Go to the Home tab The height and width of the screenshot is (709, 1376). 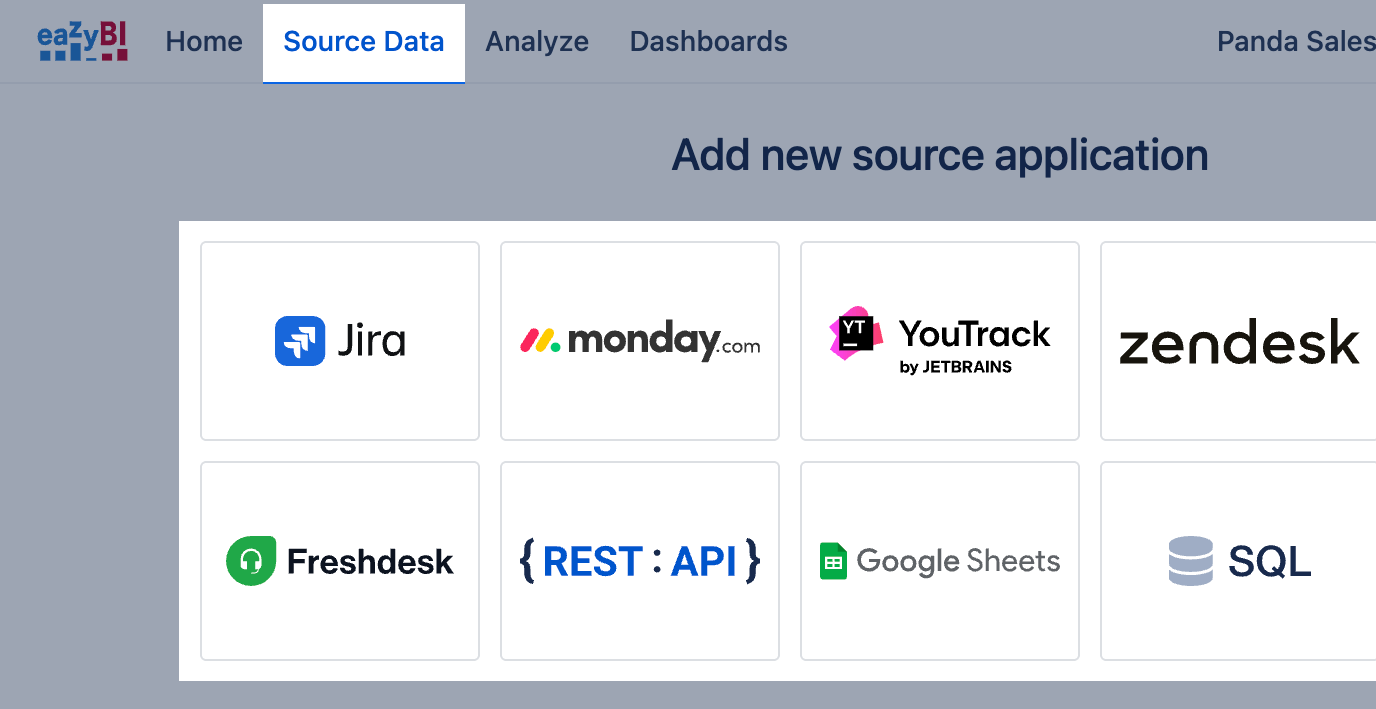coord(204,42)
